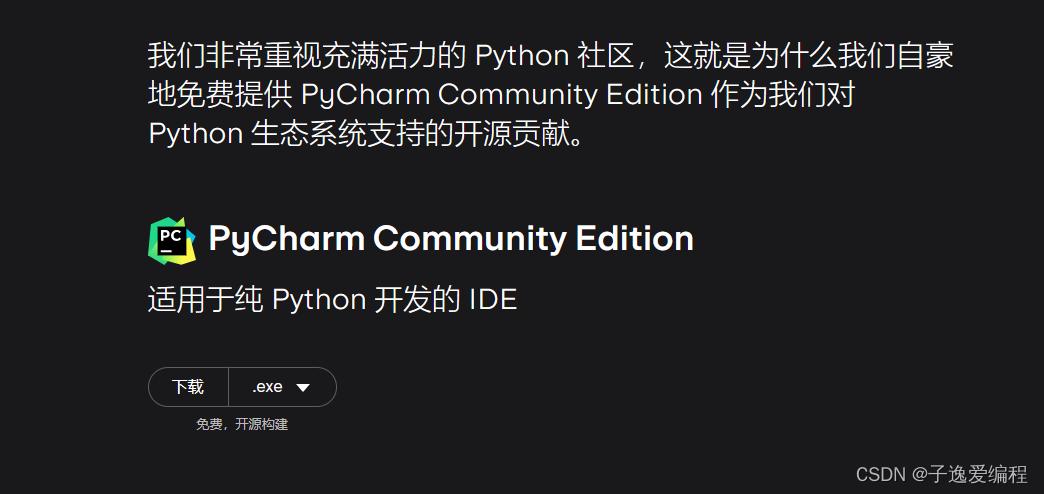Viewport: 1044px width, 494px height.
Task: Click the word PyCharm in the heading
Action: pyautogui.click(x=287, y=238)
